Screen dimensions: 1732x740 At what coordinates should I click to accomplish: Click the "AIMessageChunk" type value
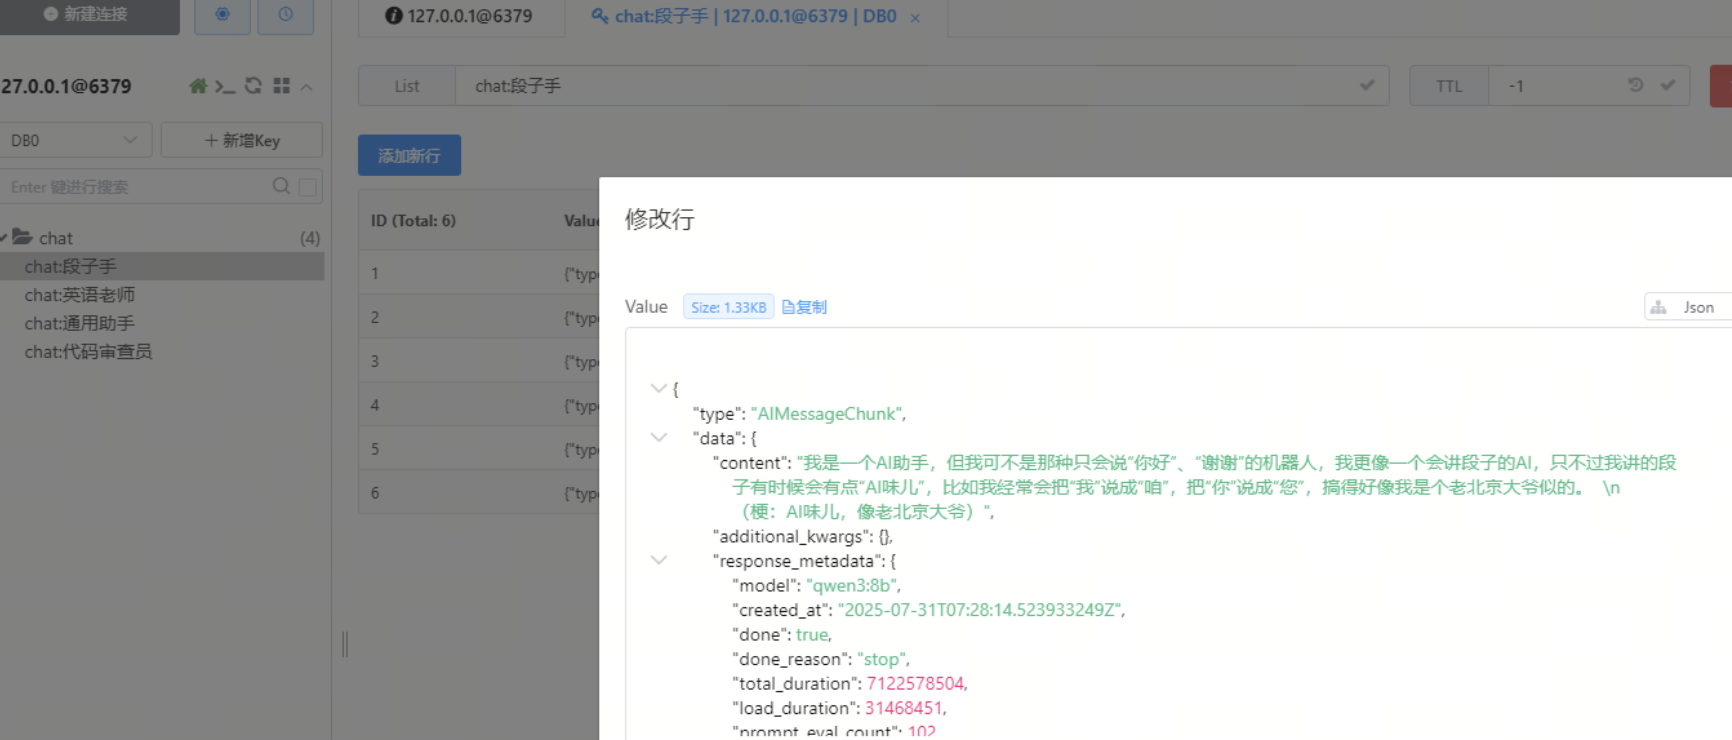pos(827,413)
